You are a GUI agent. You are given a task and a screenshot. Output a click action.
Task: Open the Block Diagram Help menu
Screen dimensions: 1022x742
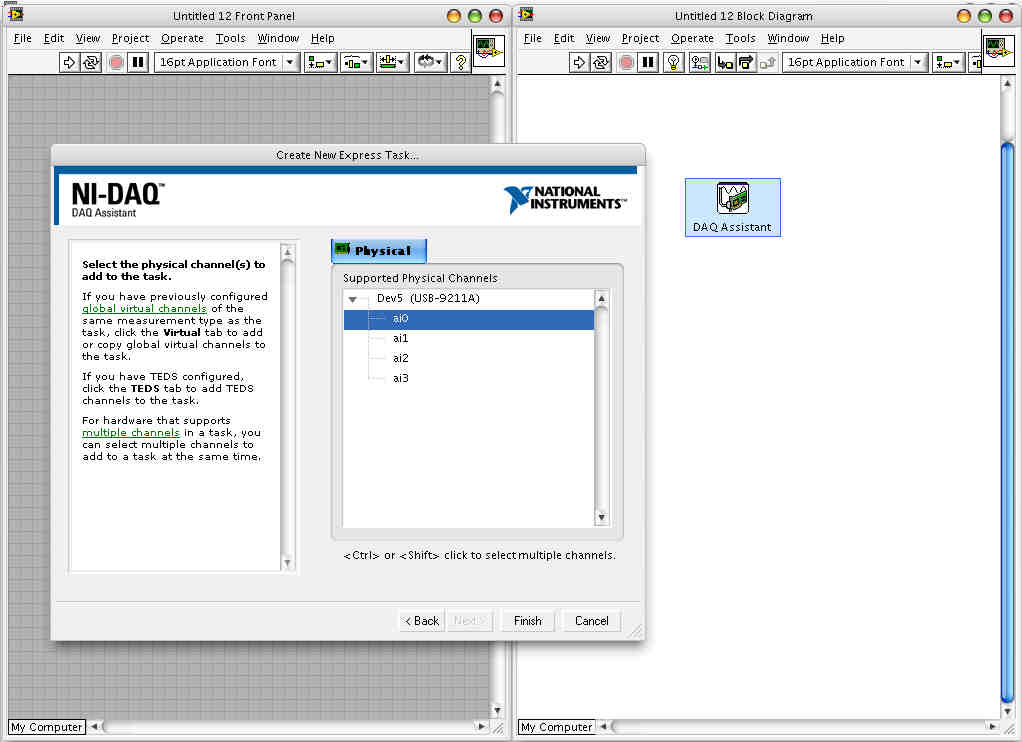[832, 38]
